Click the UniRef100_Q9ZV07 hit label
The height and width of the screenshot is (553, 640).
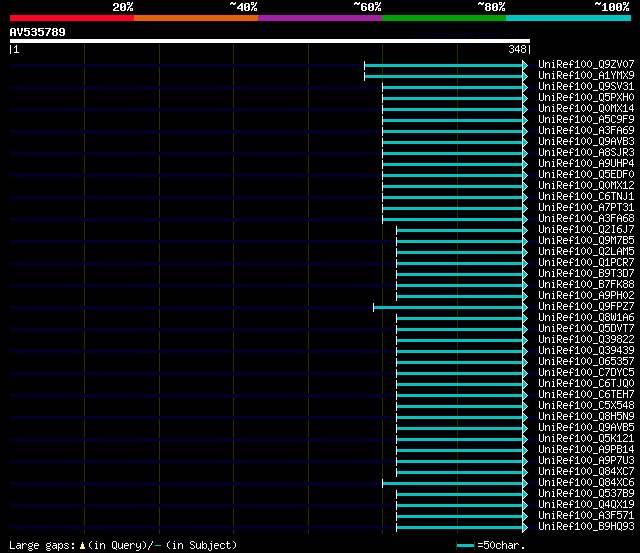point(586,64)
